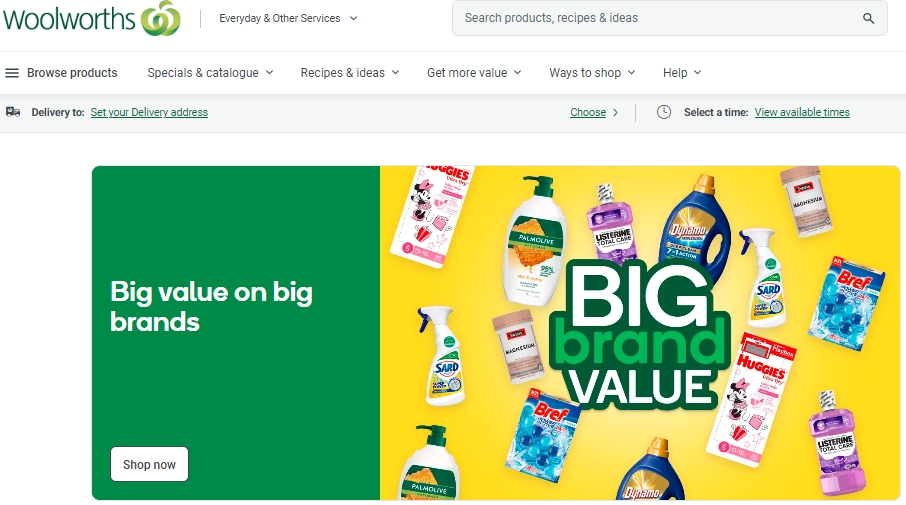Click the search magnifier icon
Screen dimensions: 906x505
tap(868, 18)
